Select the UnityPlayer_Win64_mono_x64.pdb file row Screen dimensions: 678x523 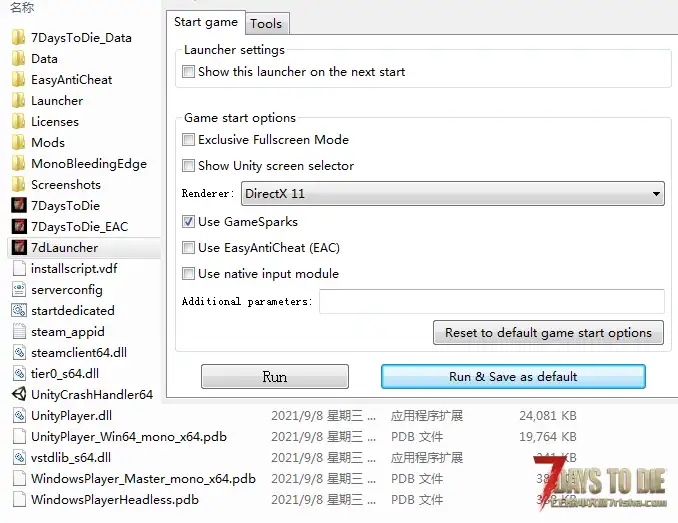click(129, 437)
